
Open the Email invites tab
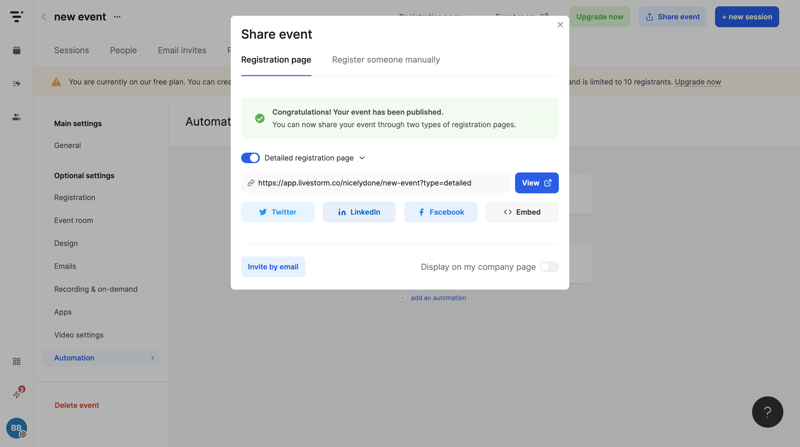coord(182,50)
